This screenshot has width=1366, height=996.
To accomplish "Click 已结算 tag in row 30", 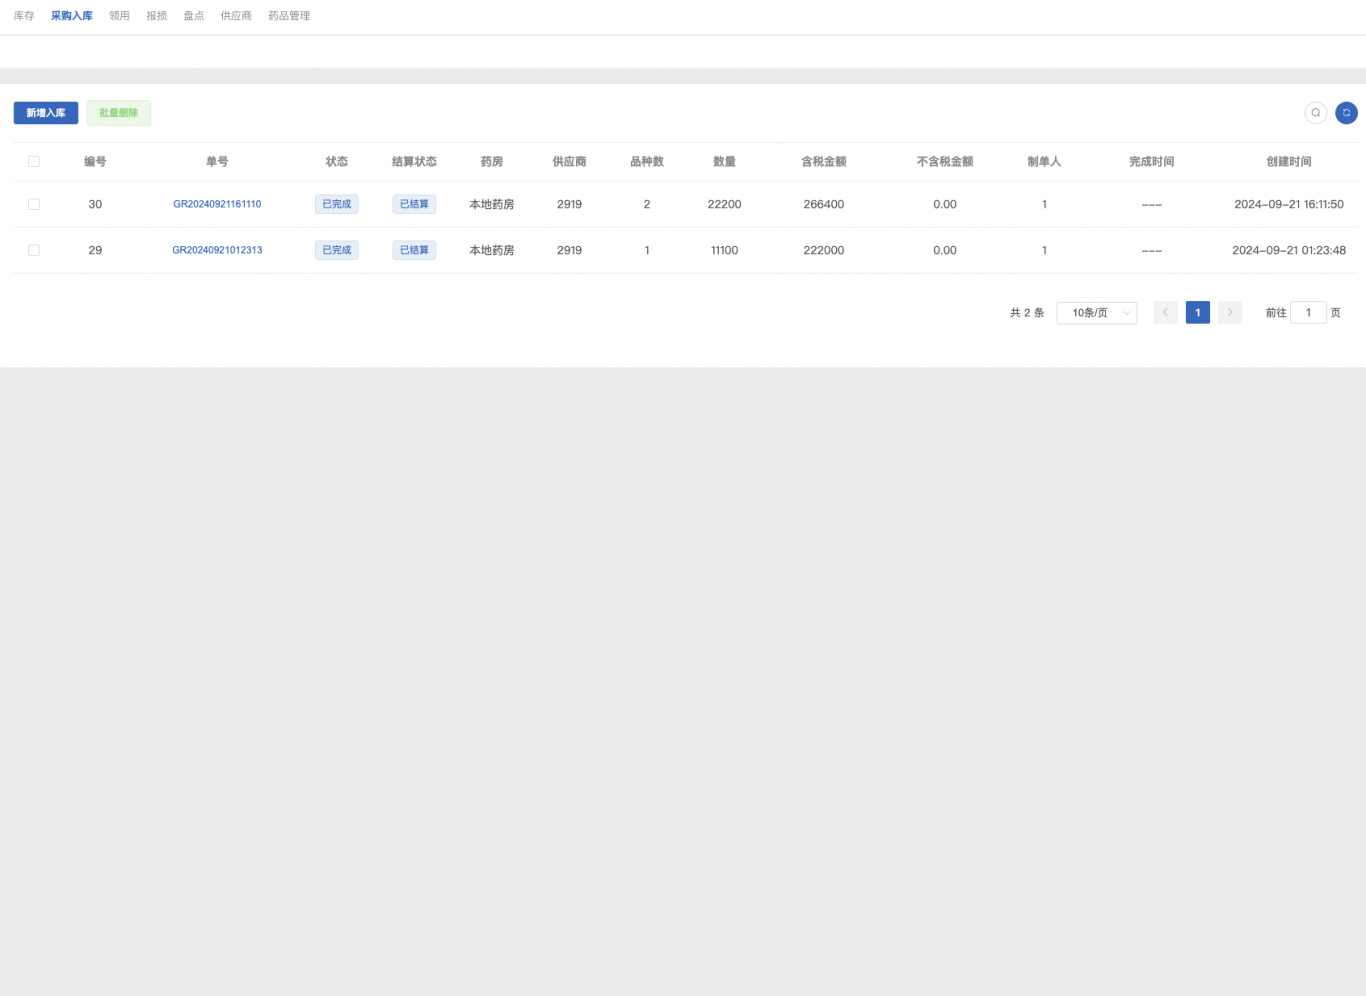I will click(414, 204).
